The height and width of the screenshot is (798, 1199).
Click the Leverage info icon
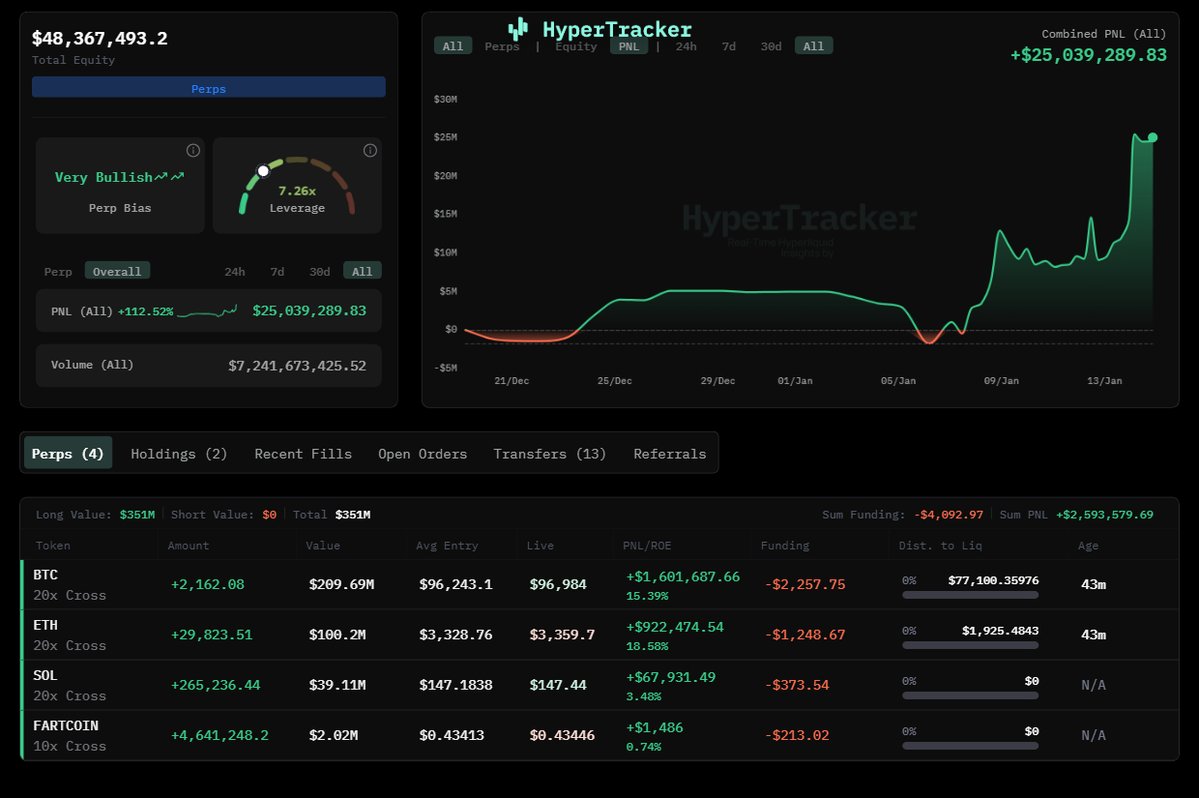pyautogui.click(x=370, y=151)
